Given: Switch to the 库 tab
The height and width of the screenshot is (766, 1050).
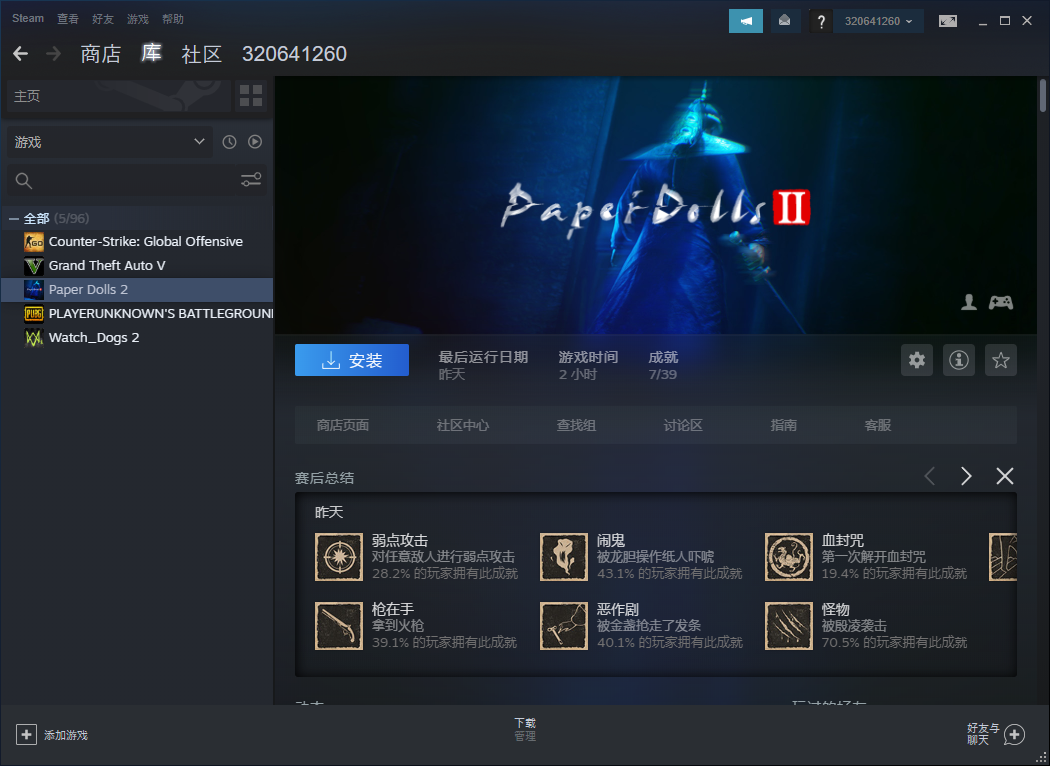Looking at the screenshot, I should tap(151, 54).
